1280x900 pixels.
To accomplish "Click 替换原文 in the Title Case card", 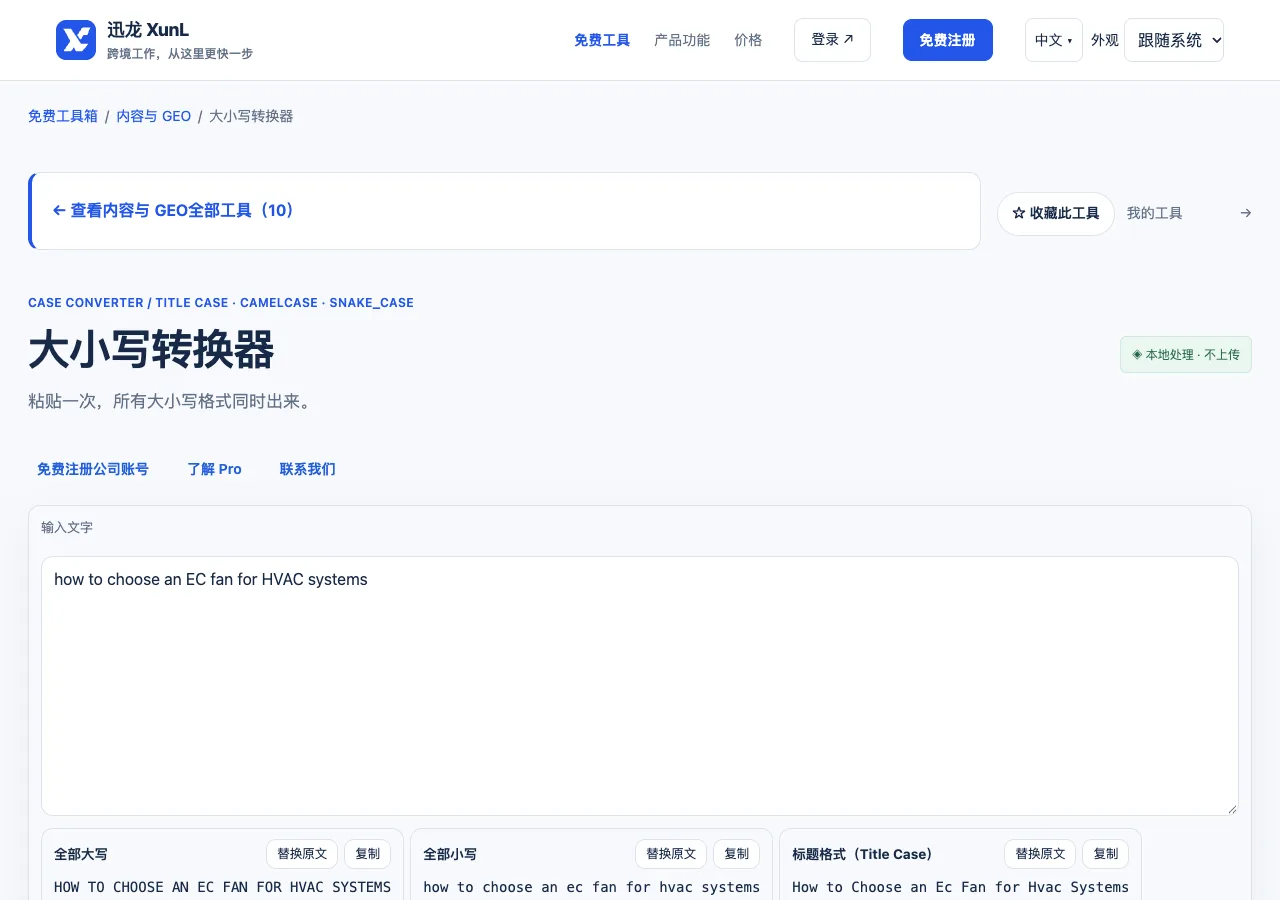I will pyautogui.click(x=1040, y=854).
